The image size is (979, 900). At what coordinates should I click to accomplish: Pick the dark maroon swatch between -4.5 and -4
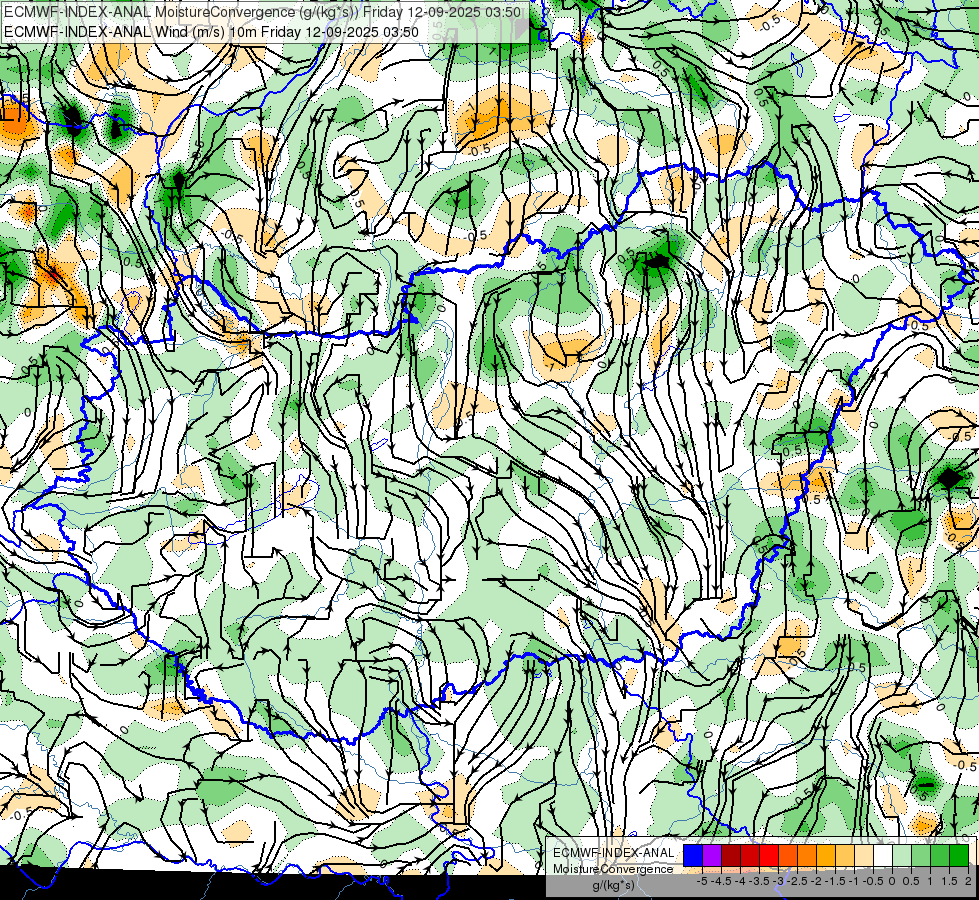(x=731, y=855)
